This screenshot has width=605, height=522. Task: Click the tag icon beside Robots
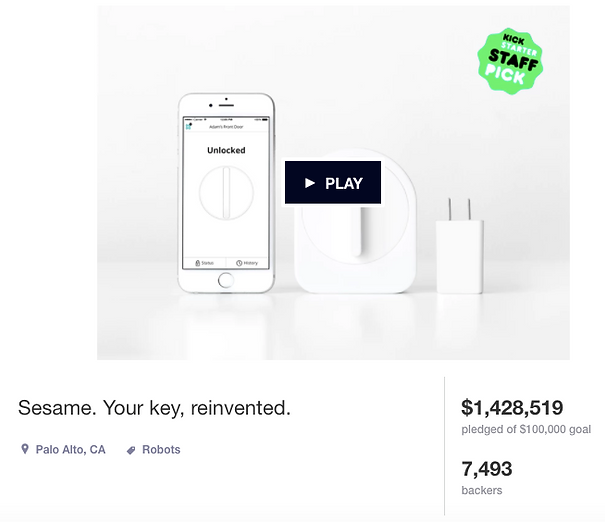click(131, 450)
